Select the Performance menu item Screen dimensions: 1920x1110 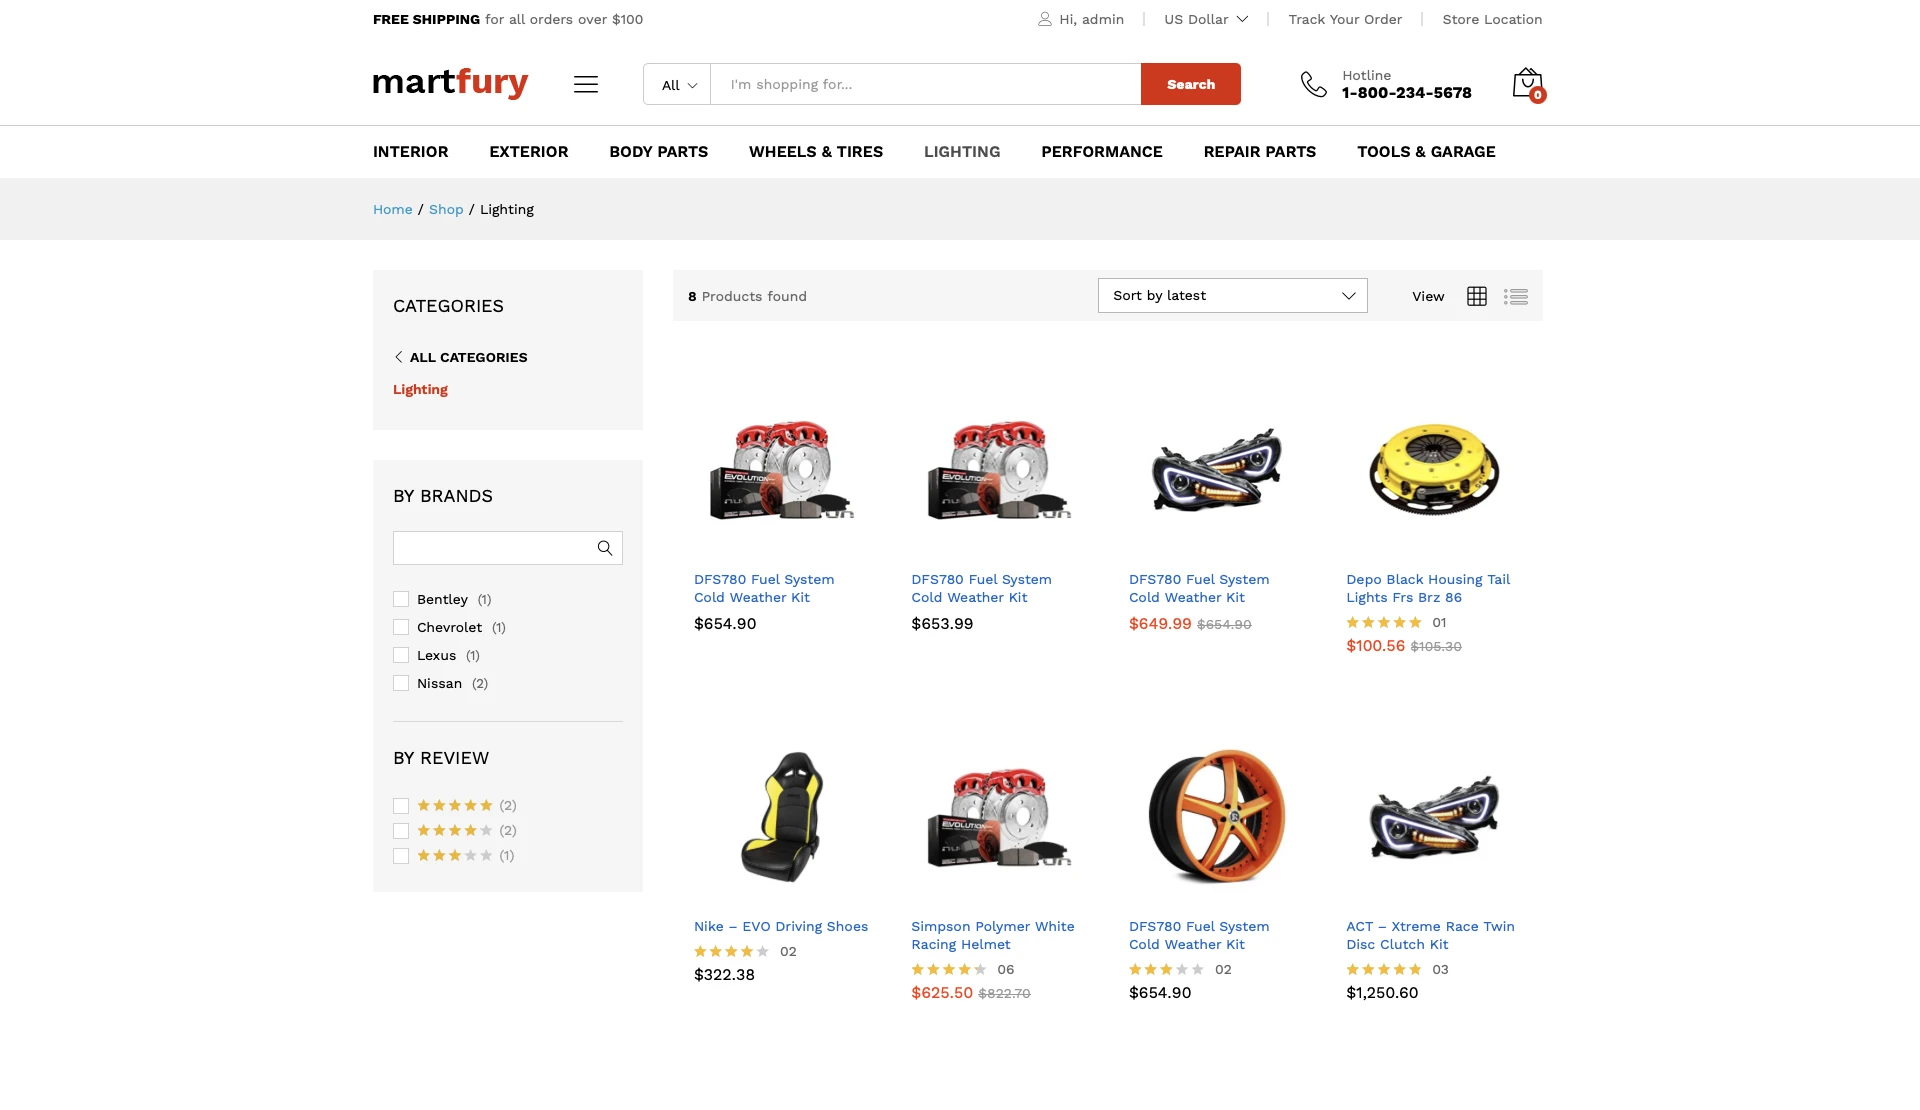pos(1102,152)
